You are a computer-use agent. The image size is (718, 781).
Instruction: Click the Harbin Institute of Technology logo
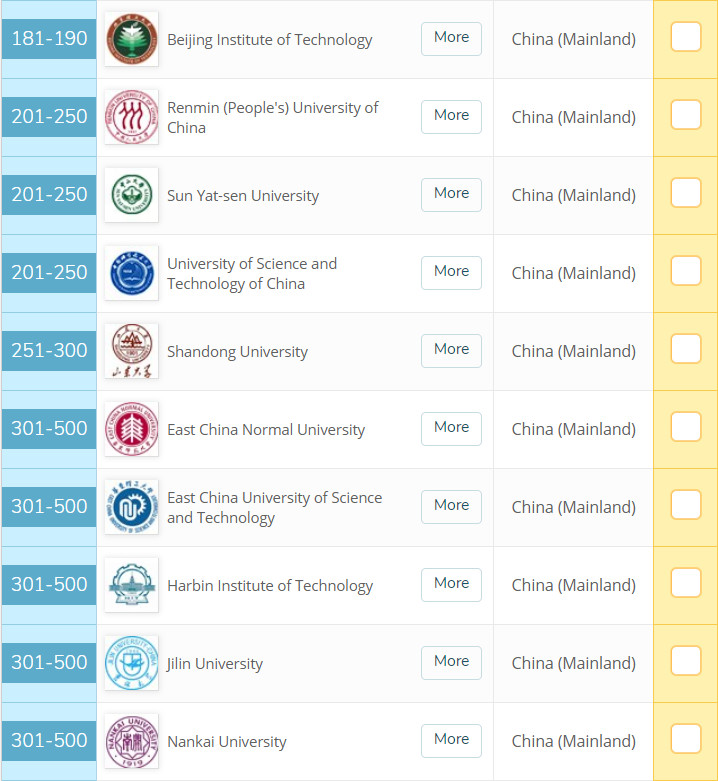[x=131, y=585]
